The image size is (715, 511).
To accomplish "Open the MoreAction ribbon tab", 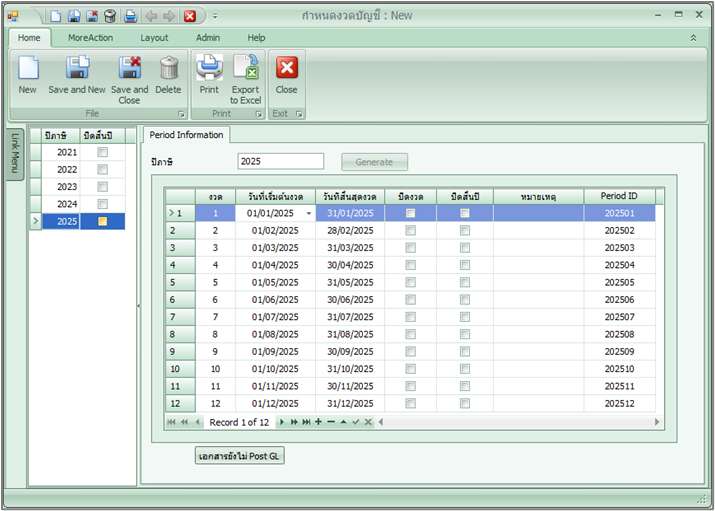I will point(90,38).
